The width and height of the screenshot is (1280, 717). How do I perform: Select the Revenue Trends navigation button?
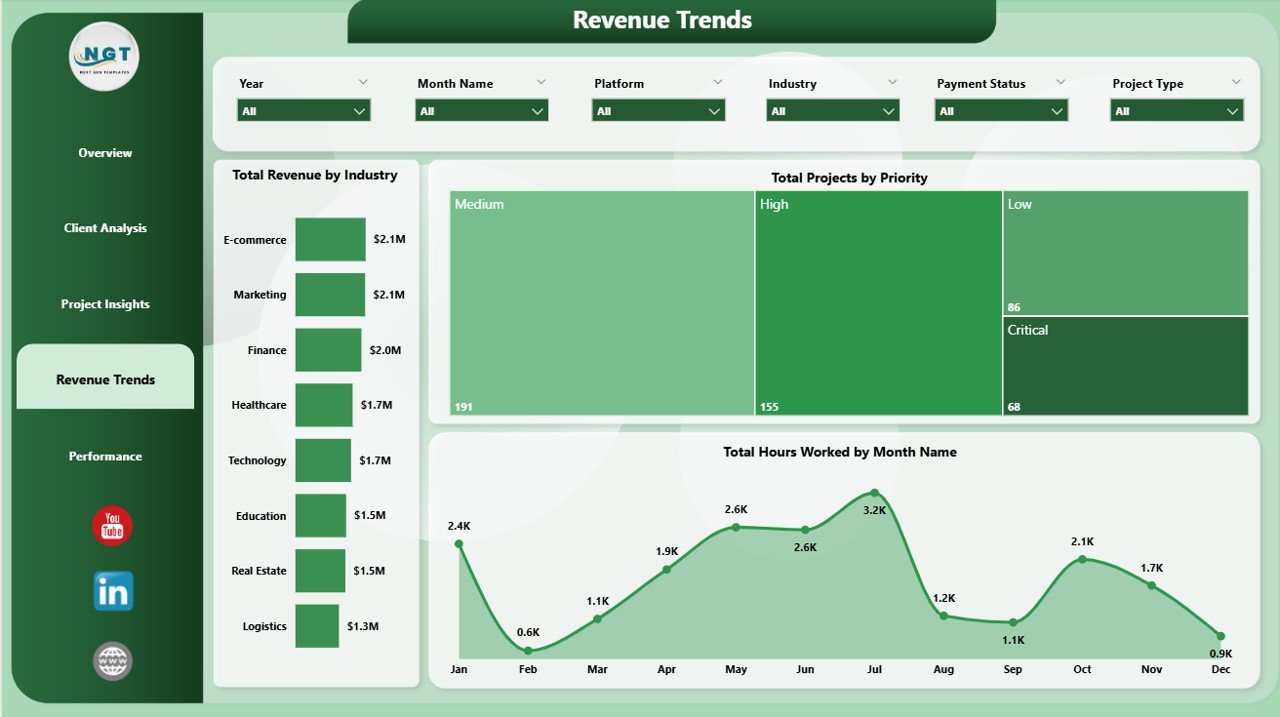point(104,379)
